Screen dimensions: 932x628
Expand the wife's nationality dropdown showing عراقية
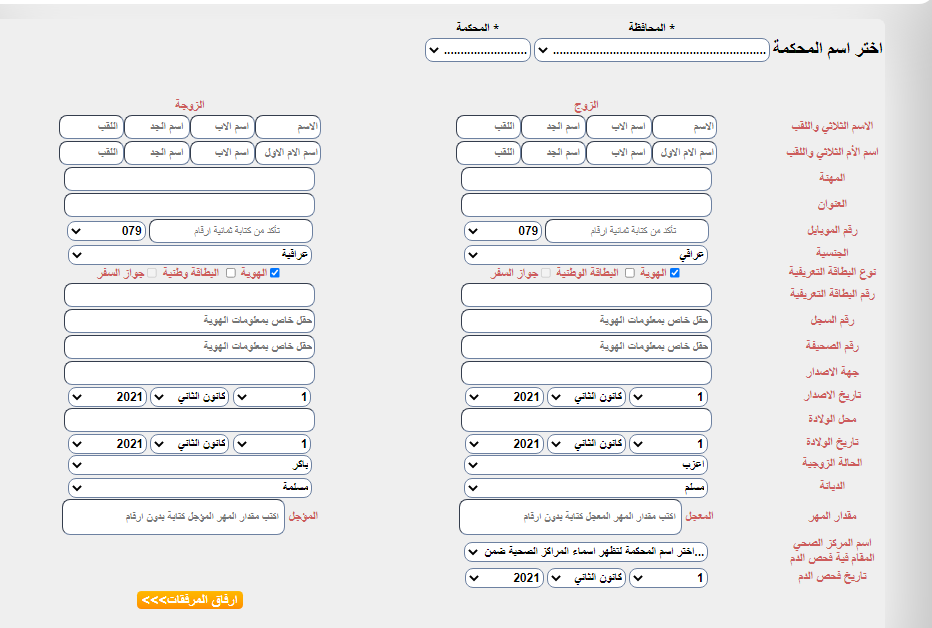(x=190, y=255)
